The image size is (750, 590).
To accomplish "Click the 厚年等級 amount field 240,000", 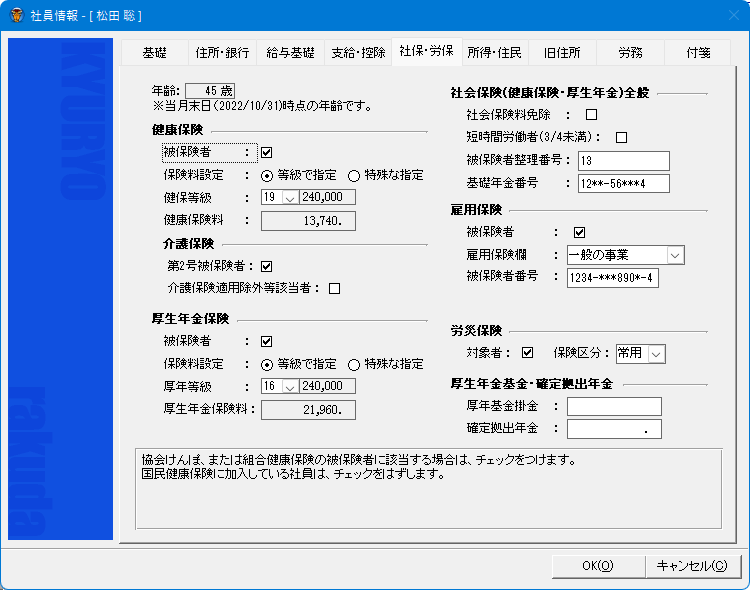I will pos(327,386).
